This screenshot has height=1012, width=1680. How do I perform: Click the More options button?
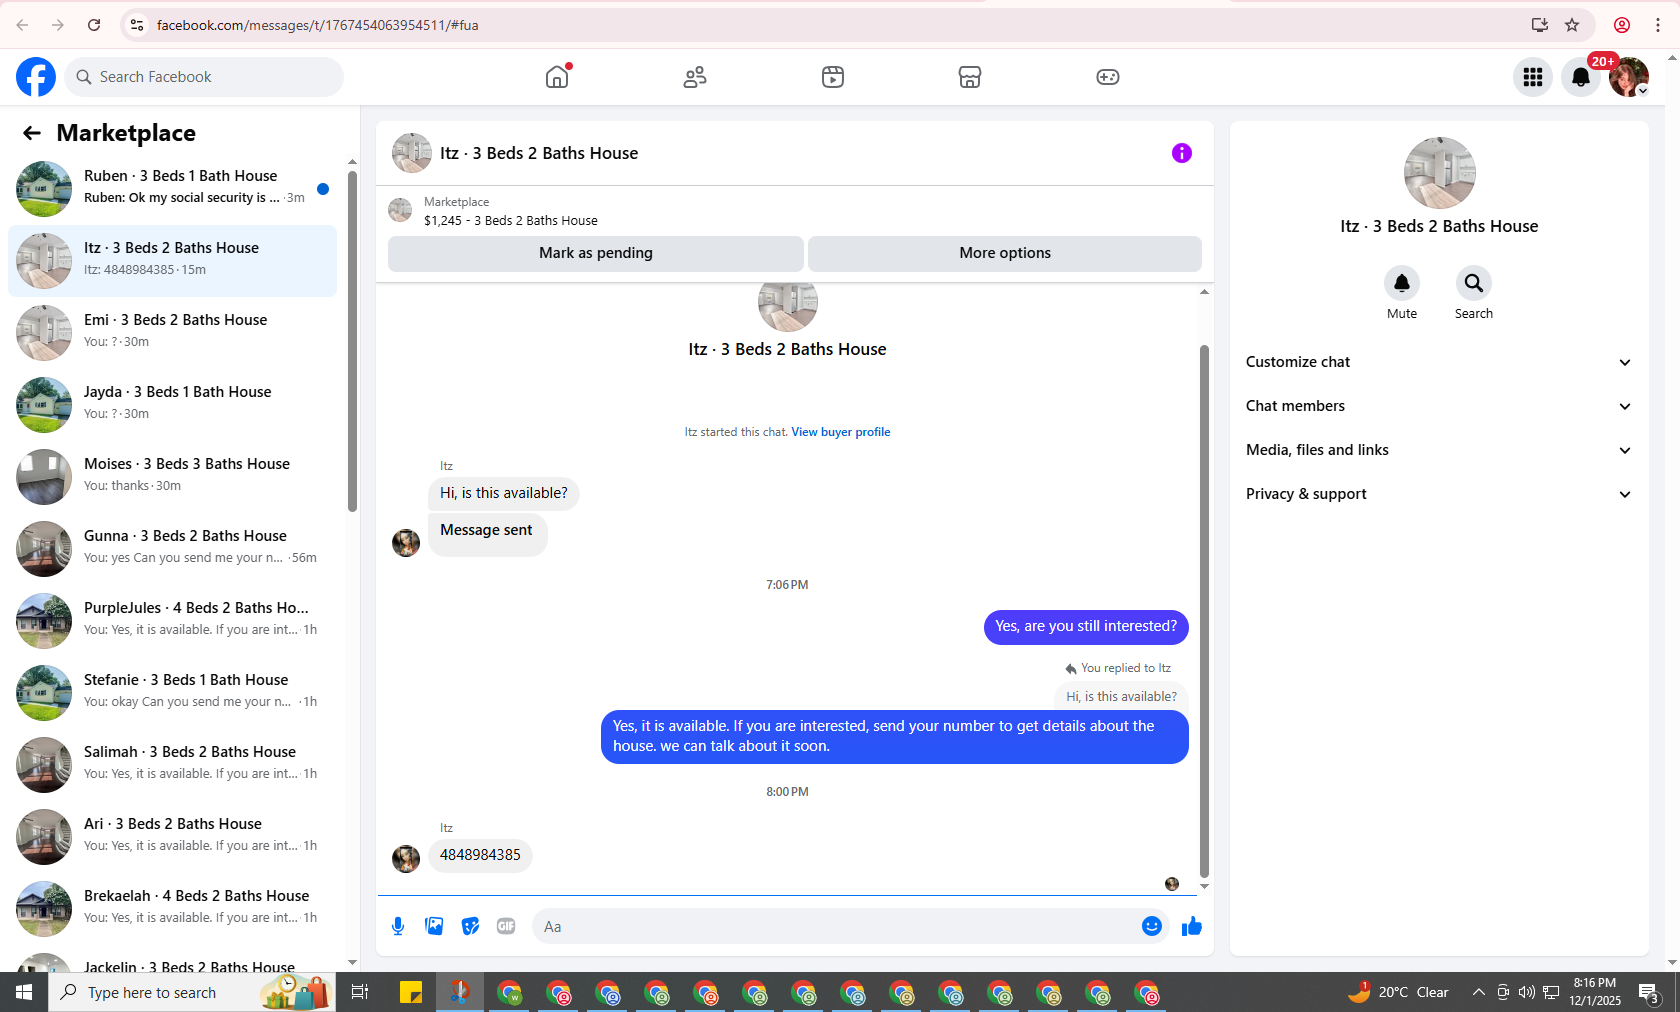[1005, 253]
